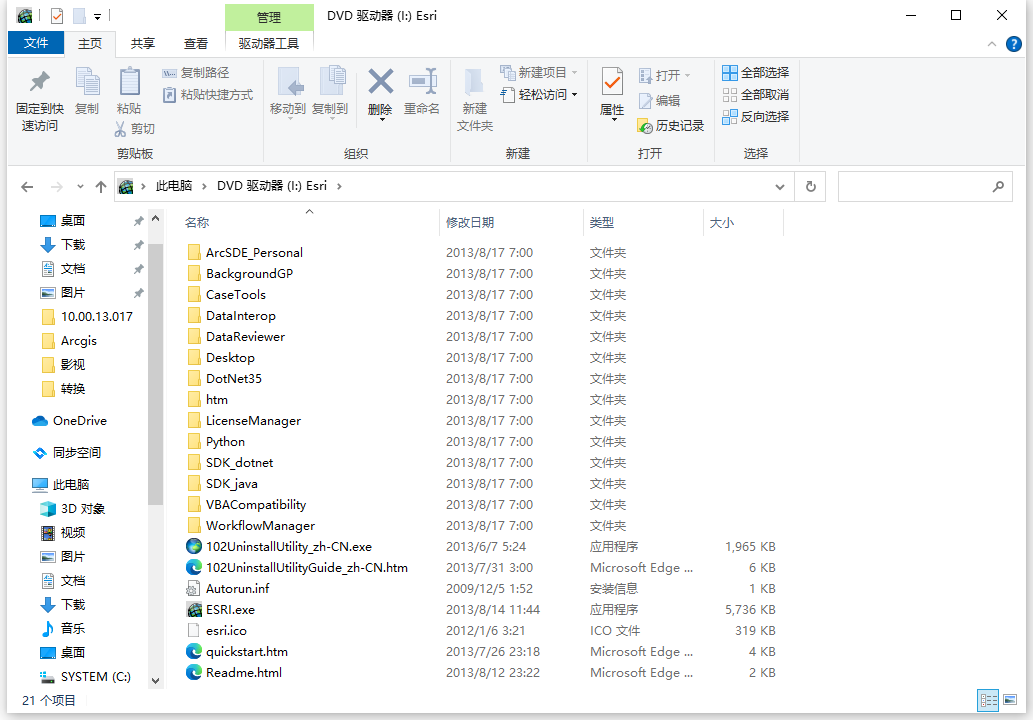Open the History (历史记录) icon

(645, 126)
